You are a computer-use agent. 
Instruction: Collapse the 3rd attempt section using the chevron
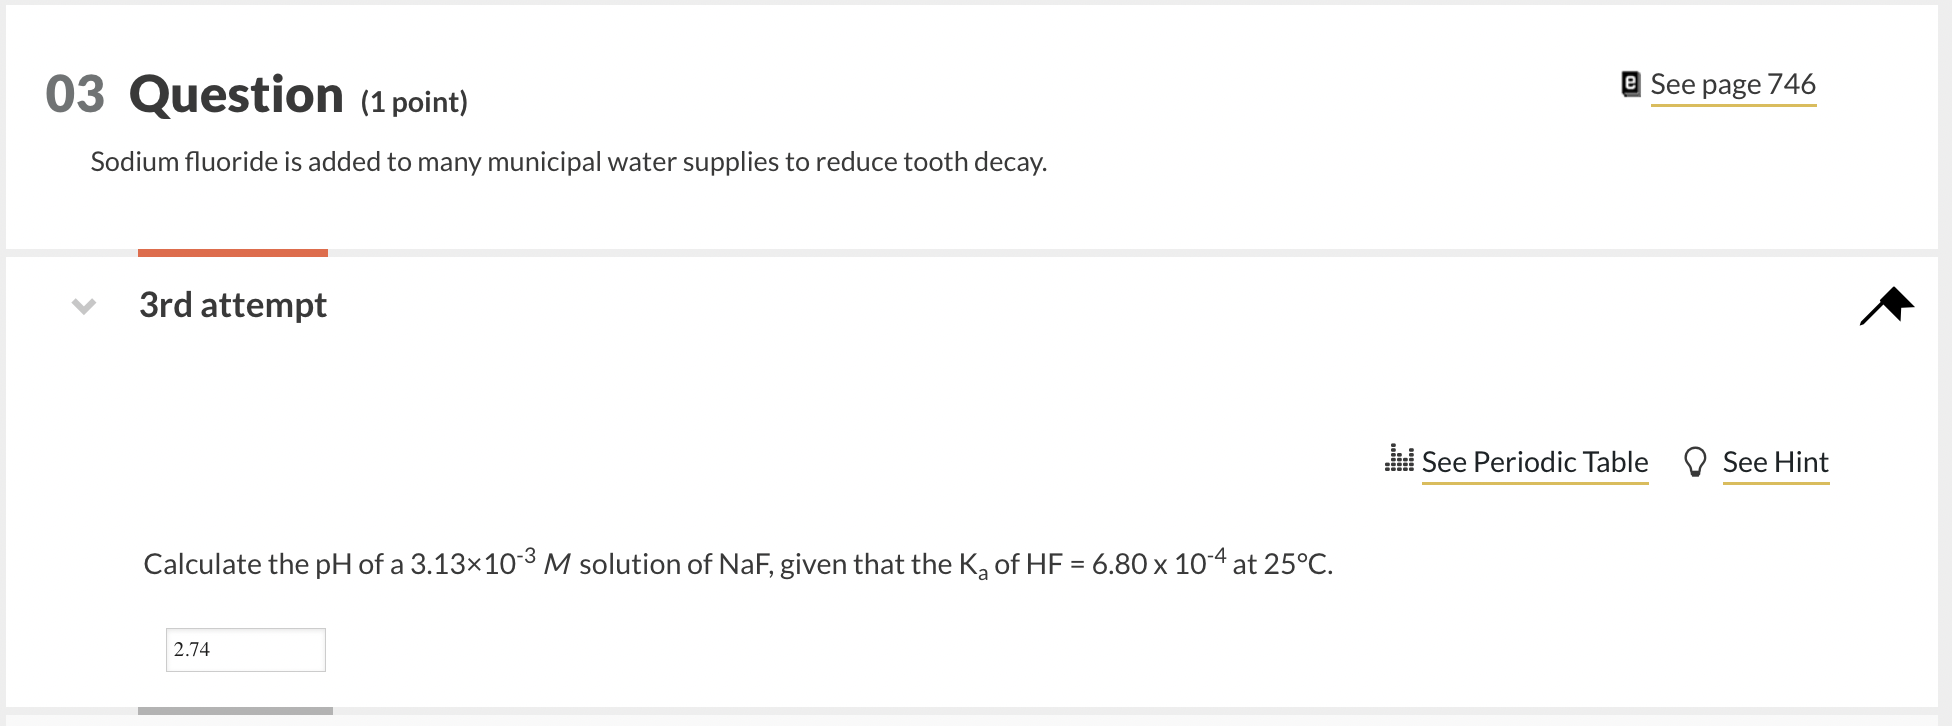tap(84, 306)
